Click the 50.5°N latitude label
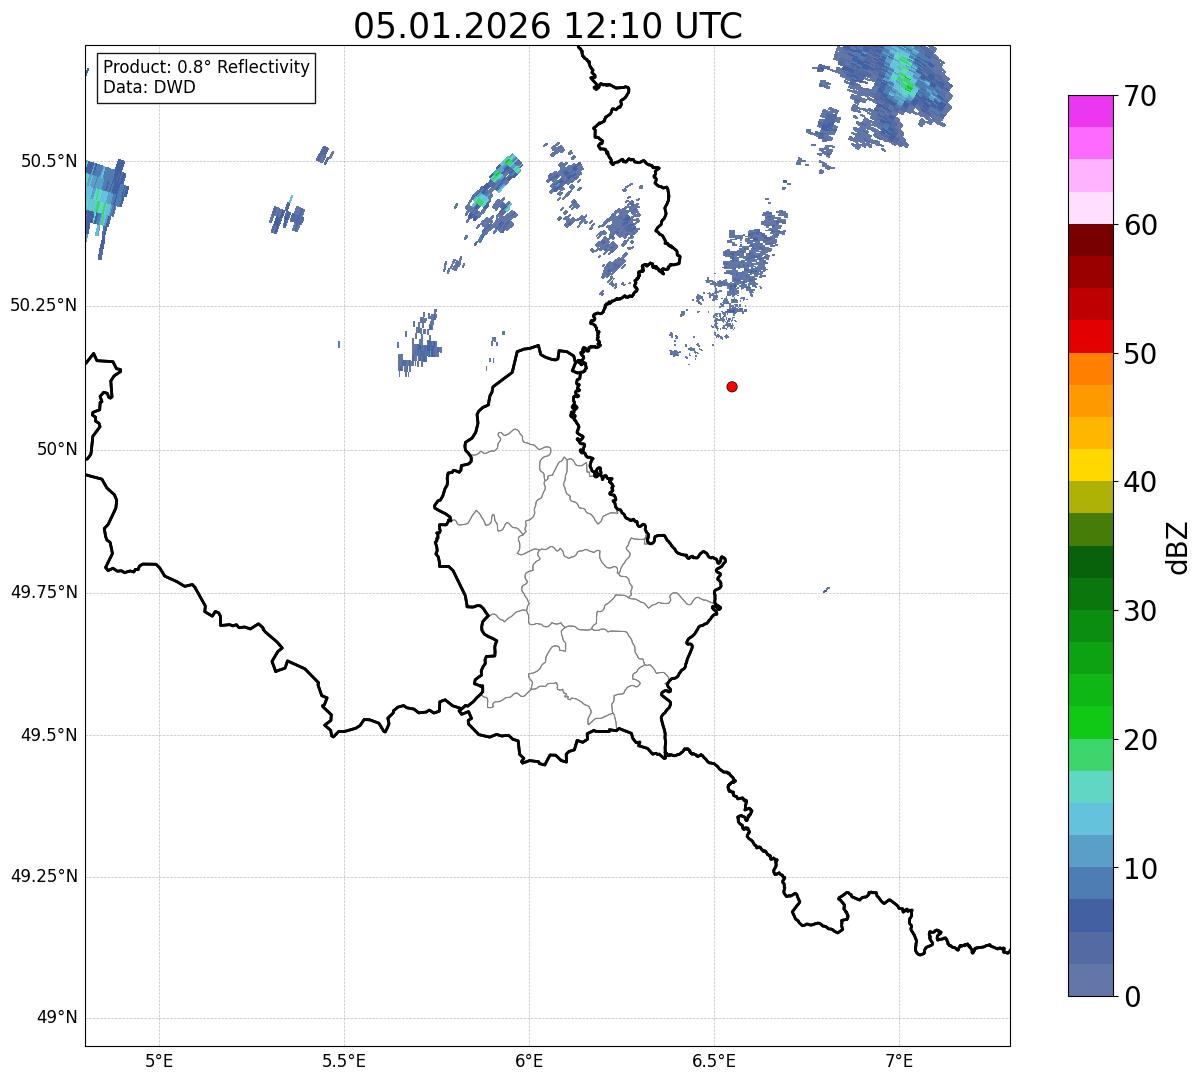This screenshot has height=1081, width=1202. (49, 161)
